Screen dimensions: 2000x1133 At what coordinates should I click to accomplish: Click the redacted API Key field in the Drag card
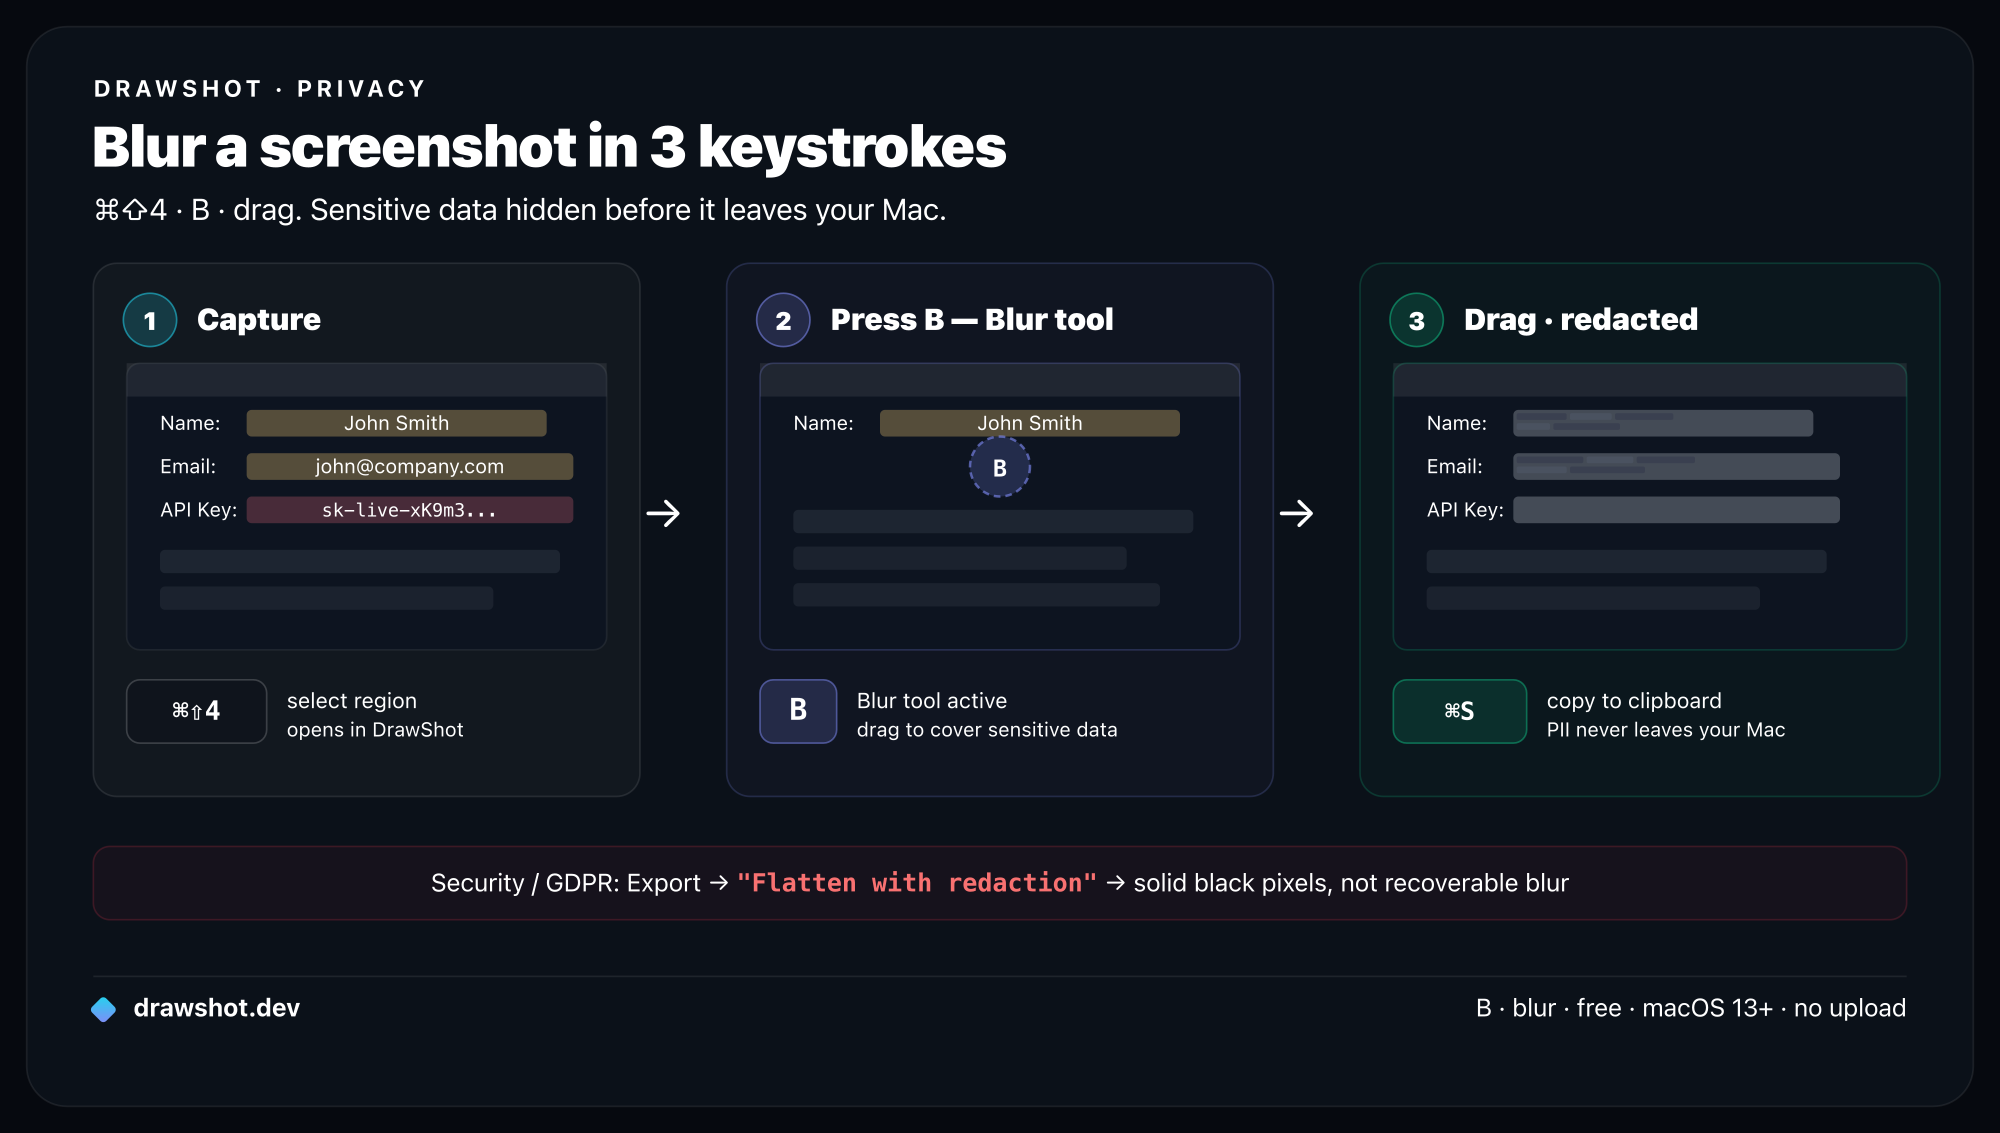[x=1676, y=510]
